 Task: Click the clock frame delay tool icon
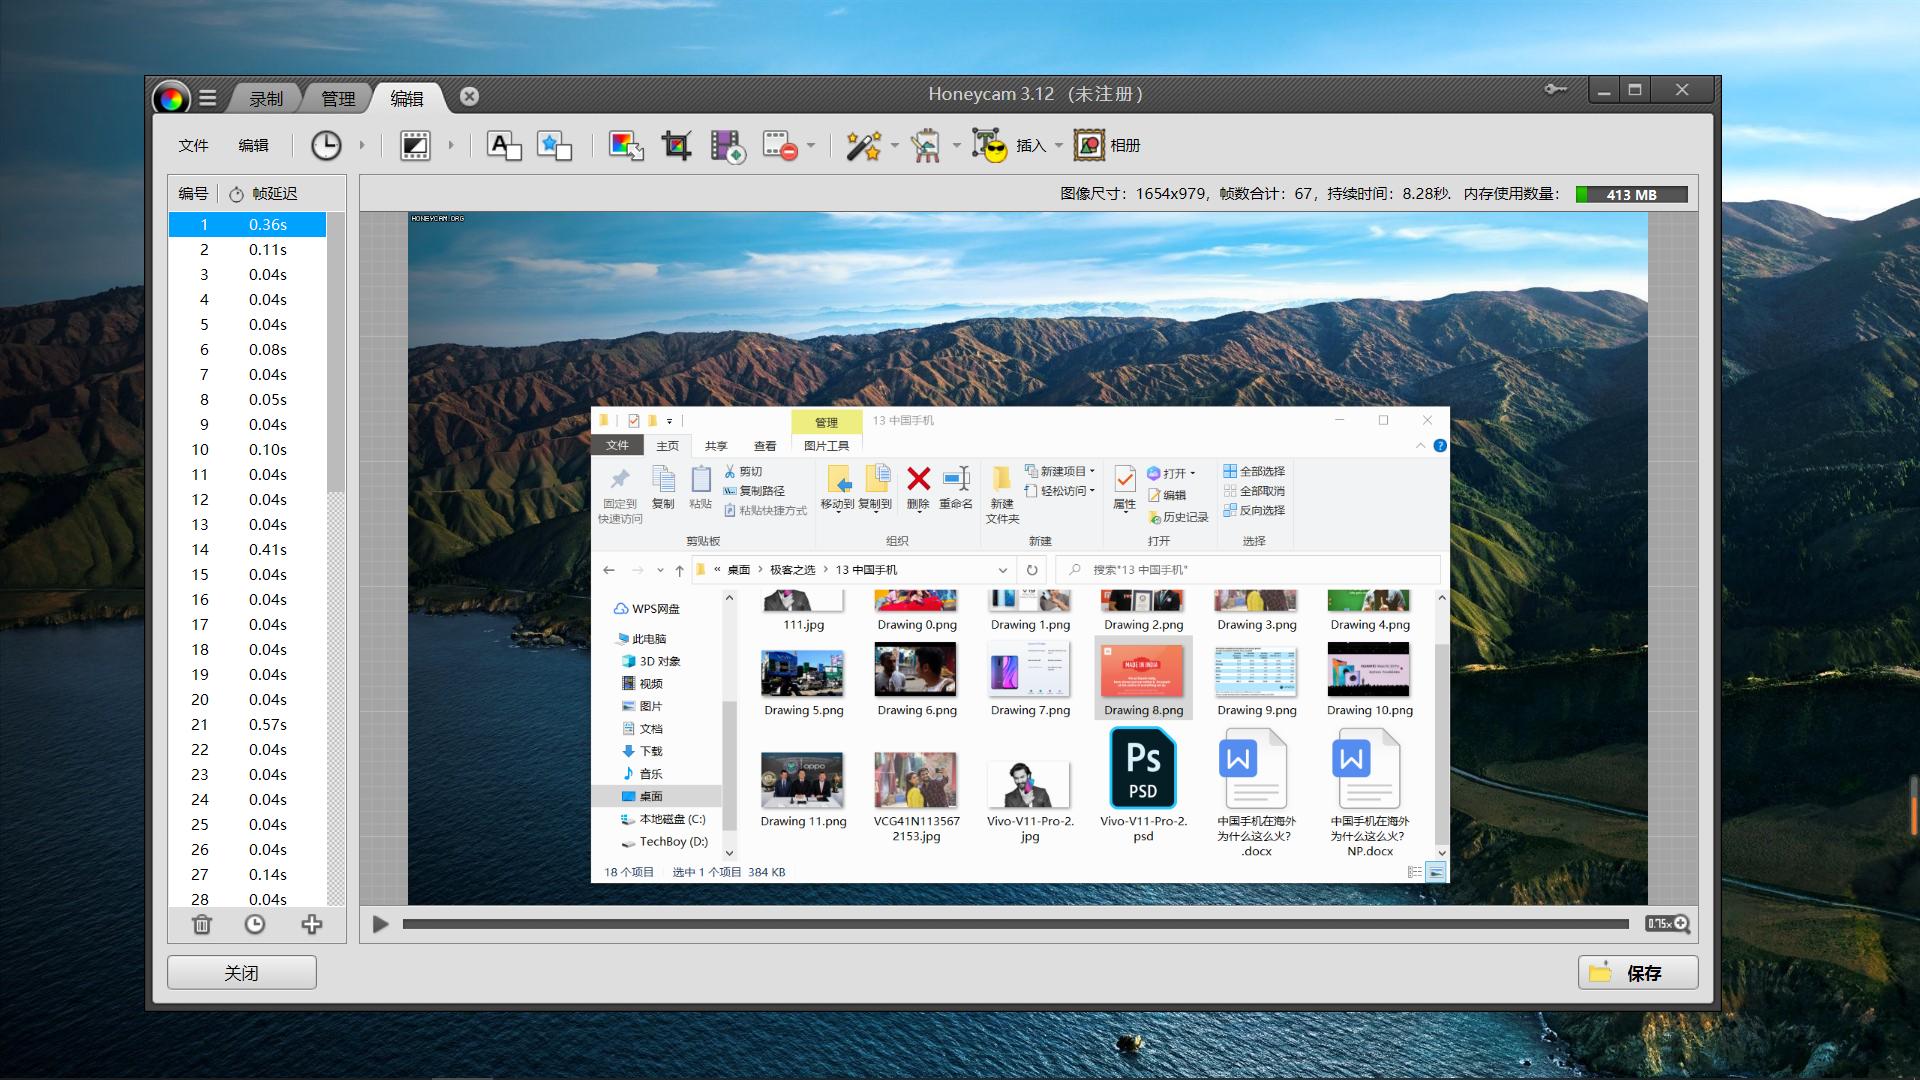(325, 146)
